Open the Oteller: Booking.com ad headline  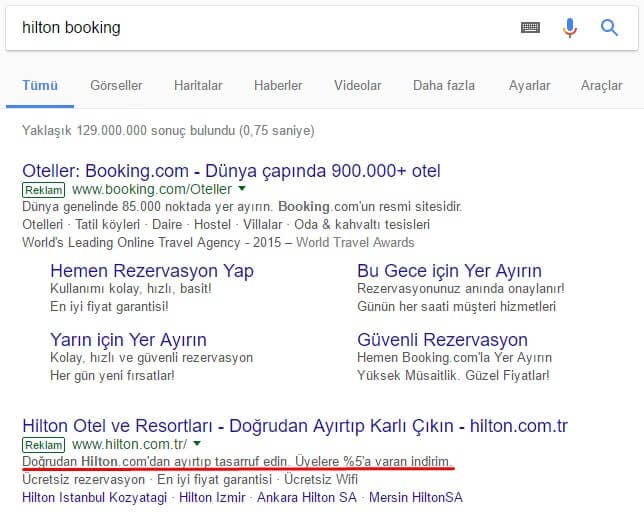(x=231, y=171)
